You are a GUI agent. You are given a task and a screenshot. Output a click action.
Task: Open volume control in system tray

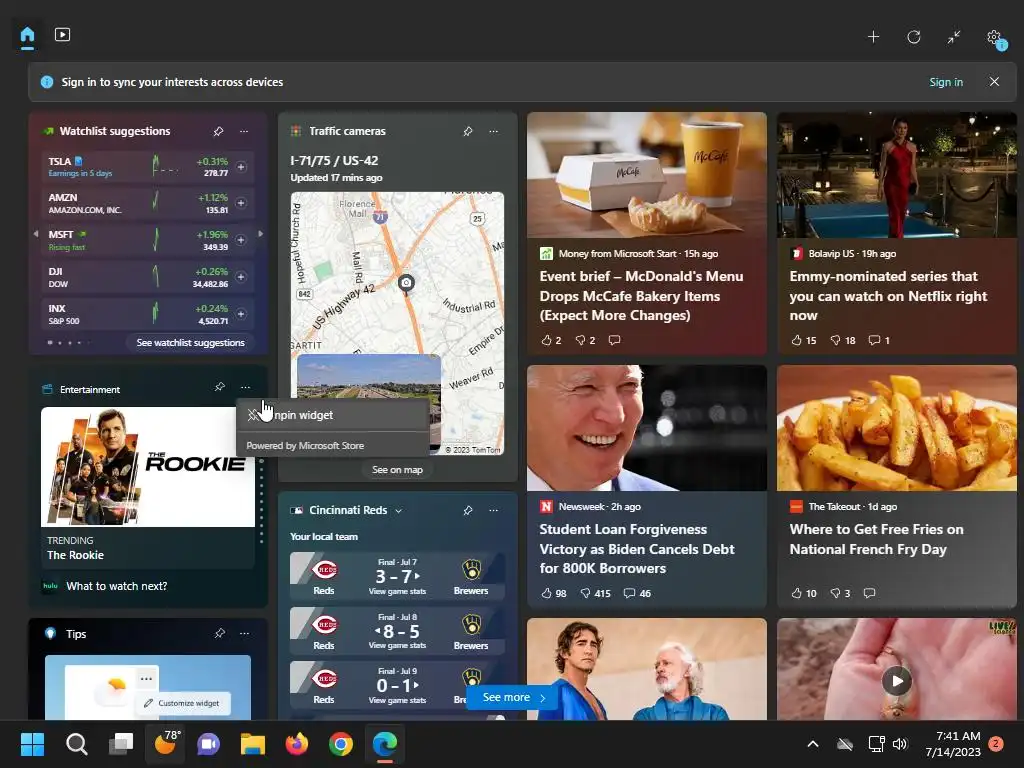900,744
